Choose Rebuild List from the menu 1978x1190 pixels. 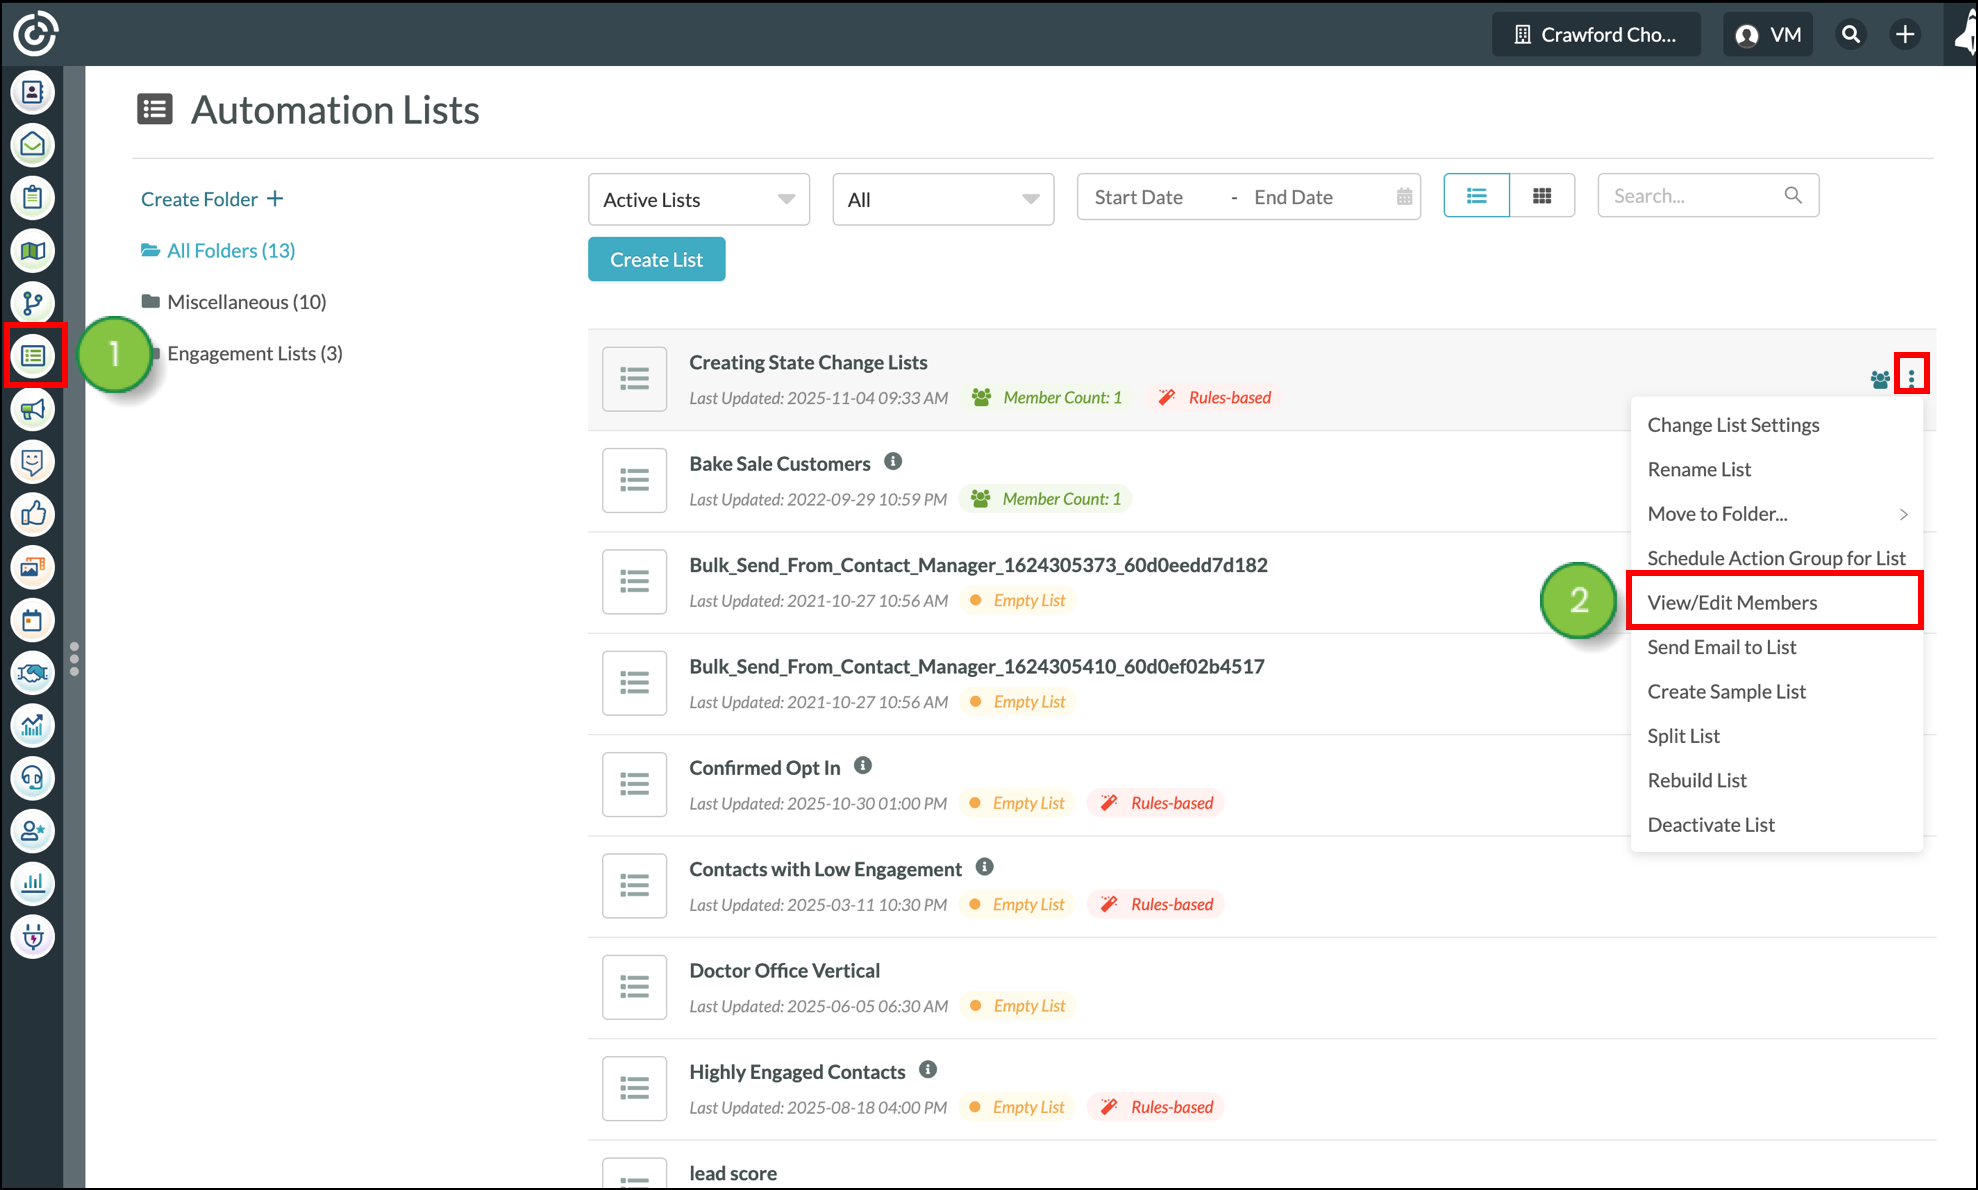(x=1697, y=780)
